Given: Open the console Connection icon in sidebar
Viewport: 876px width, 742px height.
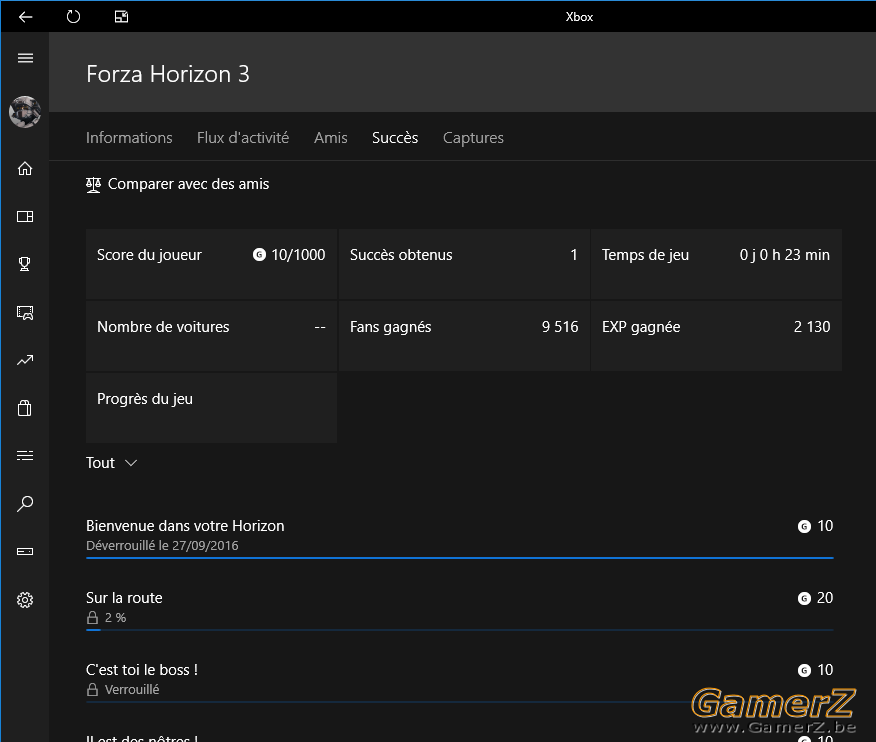Looking at the screenshot, I should click(x=25, y=551).
